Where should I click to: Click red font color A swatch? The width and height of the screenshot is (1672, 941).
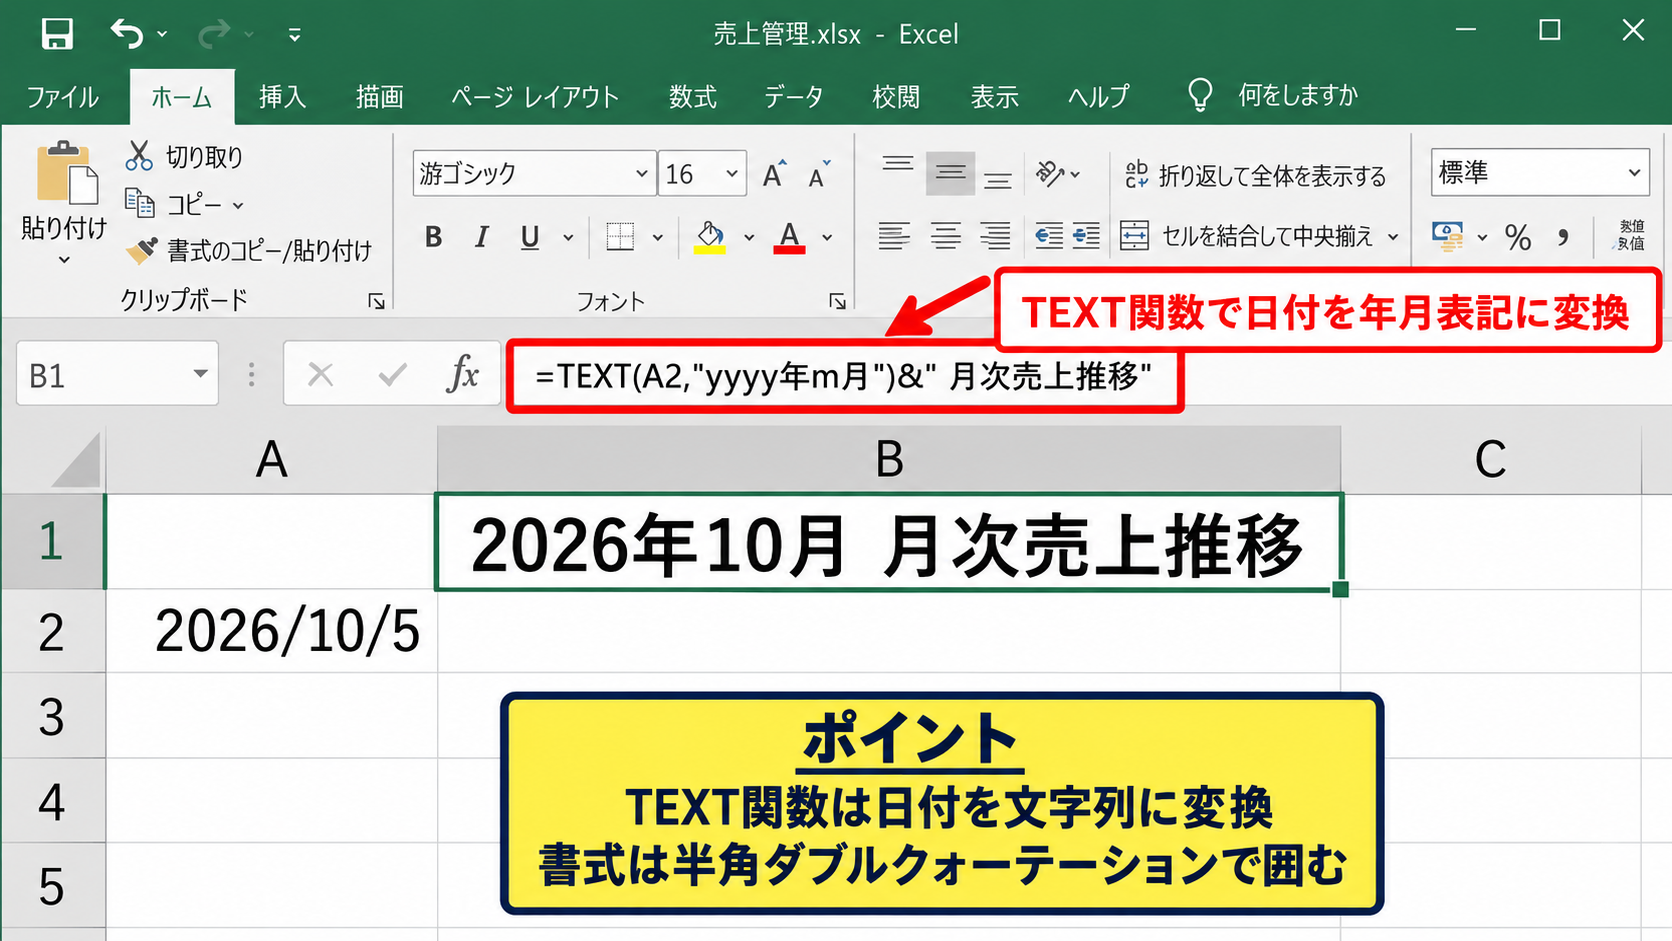789,237
